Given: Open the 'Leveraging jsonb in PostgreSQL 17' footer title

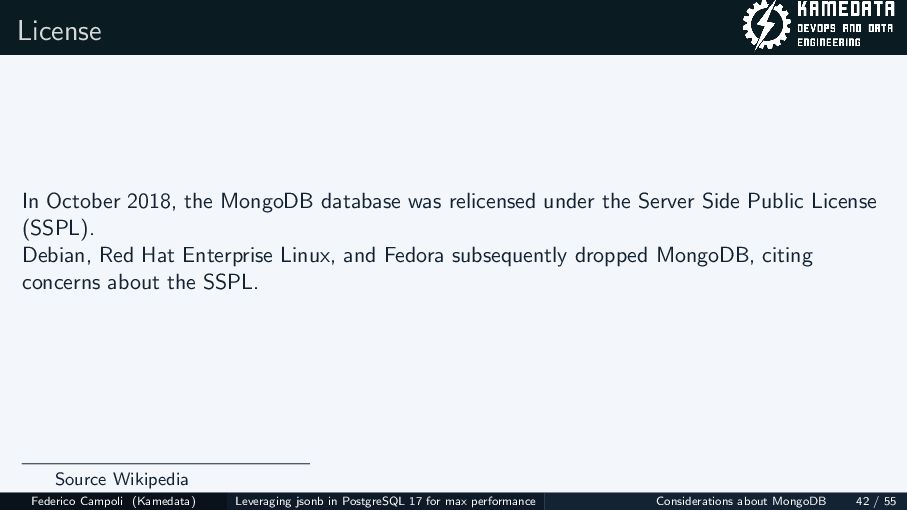Looking at the screenshot, I should click(385, 501).
